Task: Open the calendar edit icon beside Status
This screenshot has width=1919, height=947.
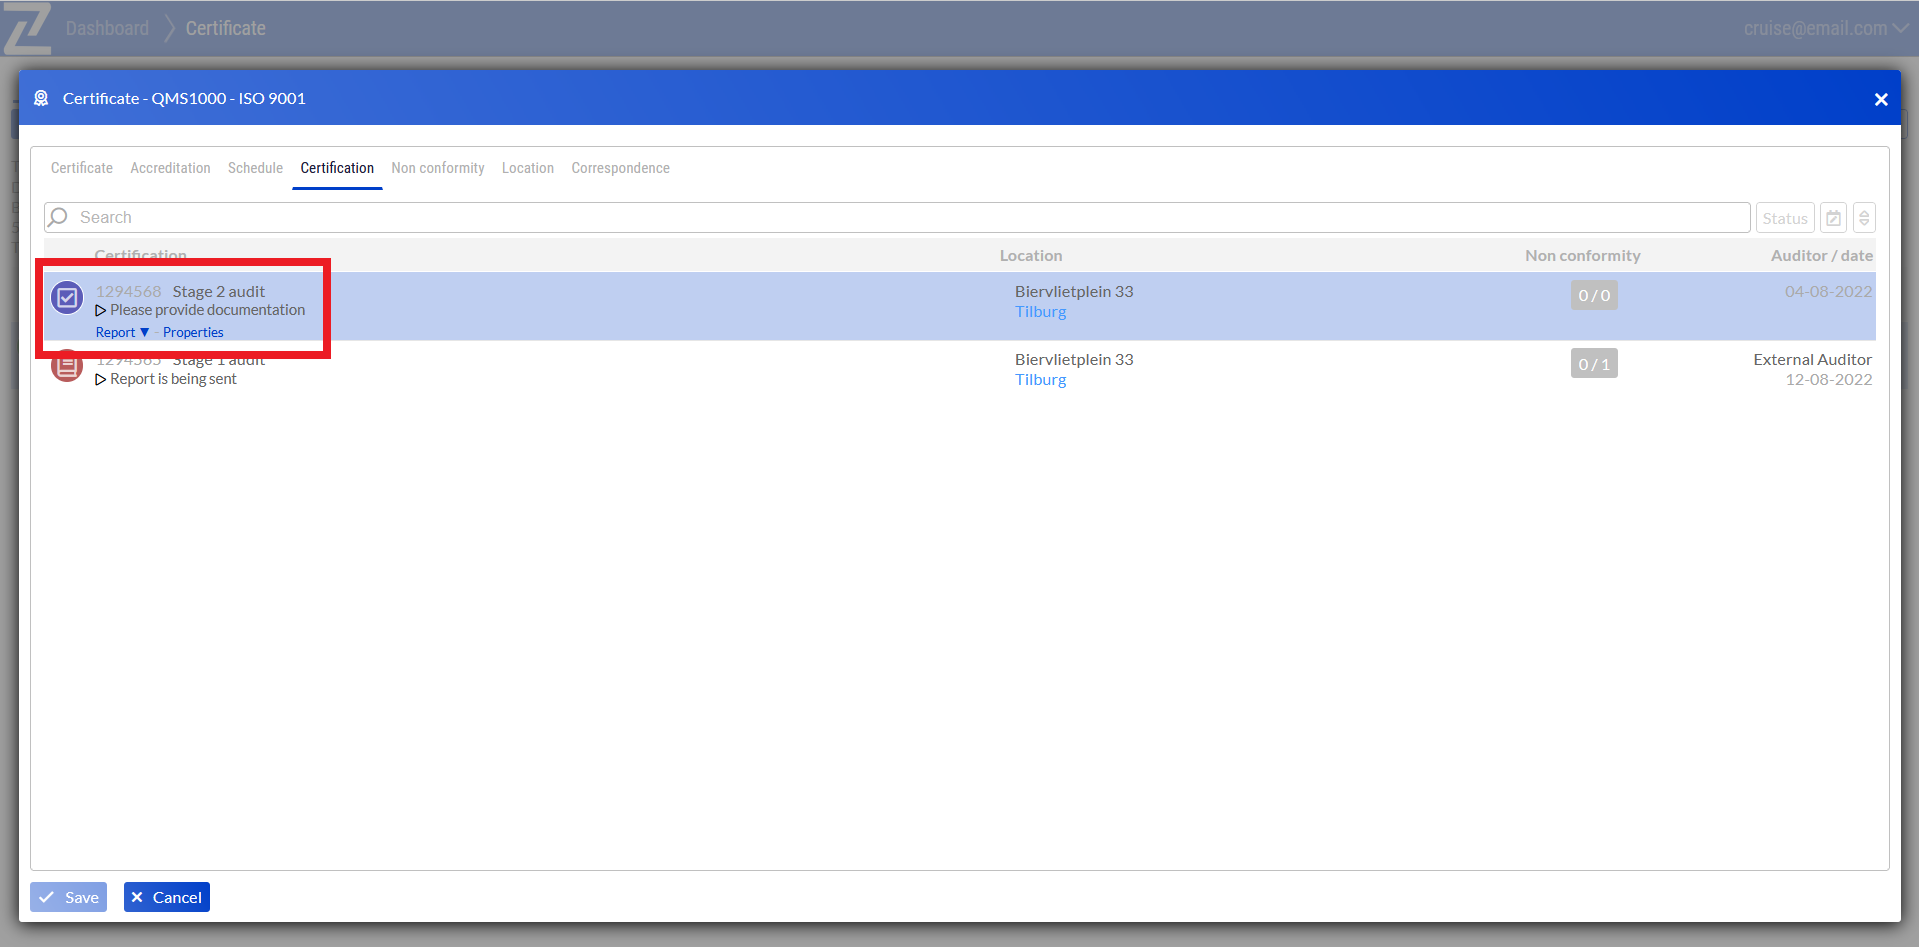Action: [x=1833, y=218]
